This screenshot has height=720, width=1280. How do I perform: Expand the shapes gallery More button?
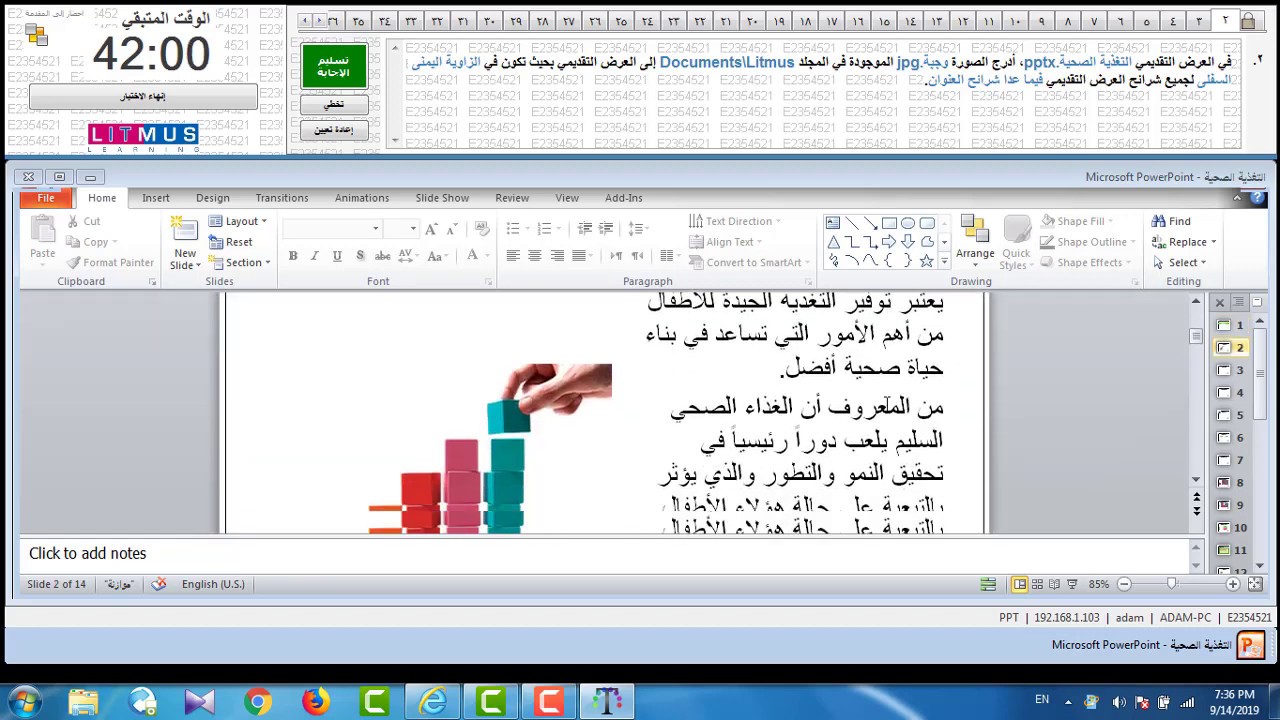point(944,262)
